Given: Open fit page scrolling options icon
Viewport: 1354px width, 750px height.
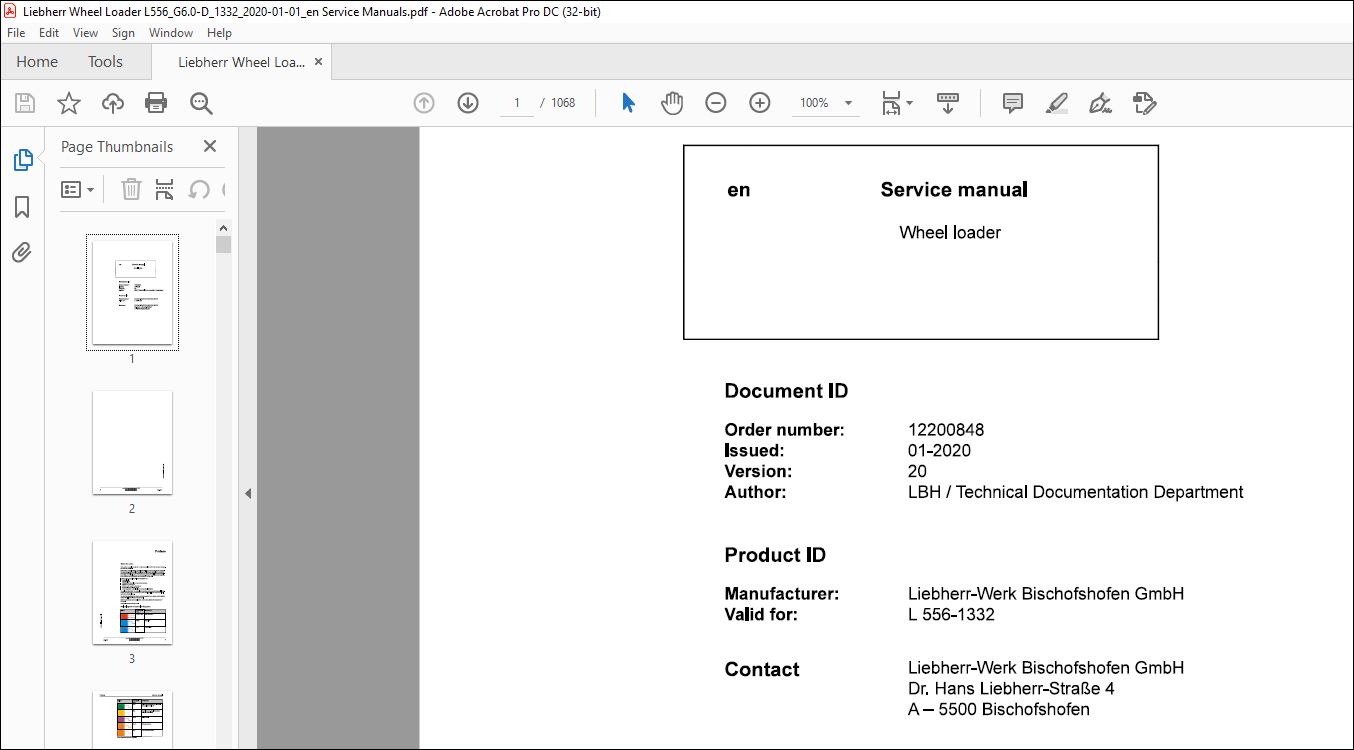Looking at the screenshot, I should pos(897,103).
